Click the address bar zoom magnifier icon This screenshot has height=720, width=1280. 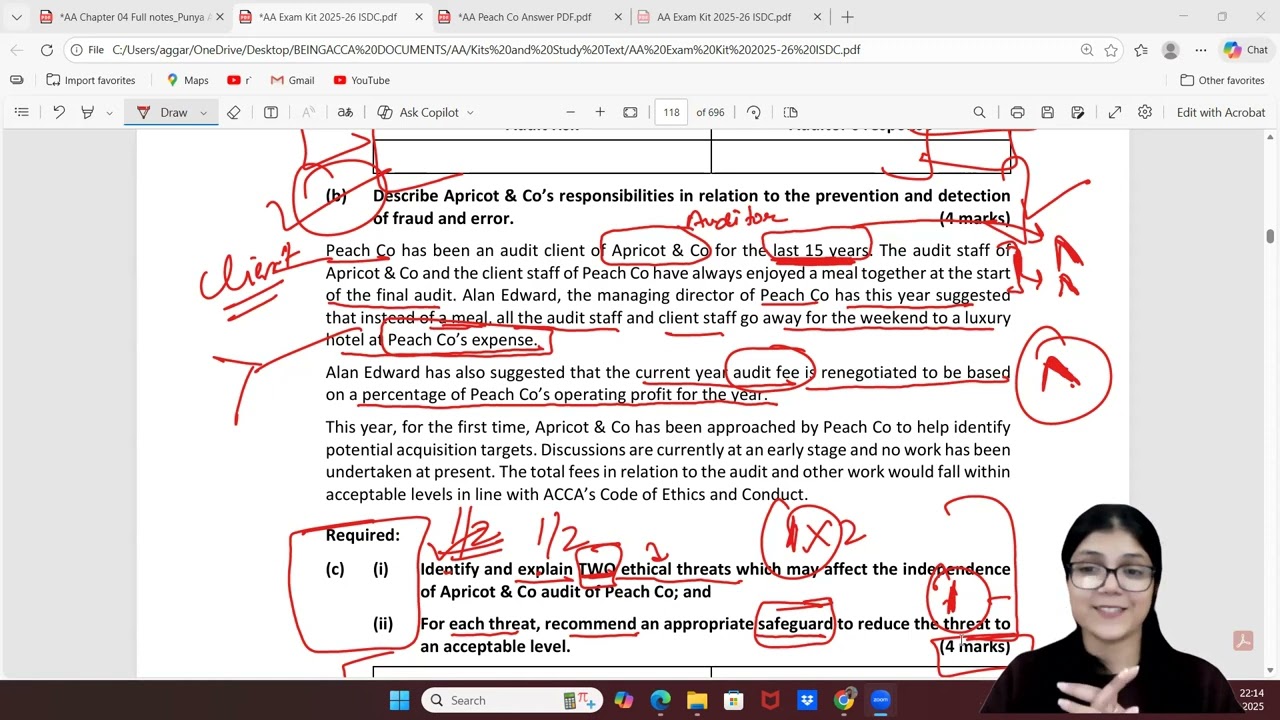point(1087,50)
